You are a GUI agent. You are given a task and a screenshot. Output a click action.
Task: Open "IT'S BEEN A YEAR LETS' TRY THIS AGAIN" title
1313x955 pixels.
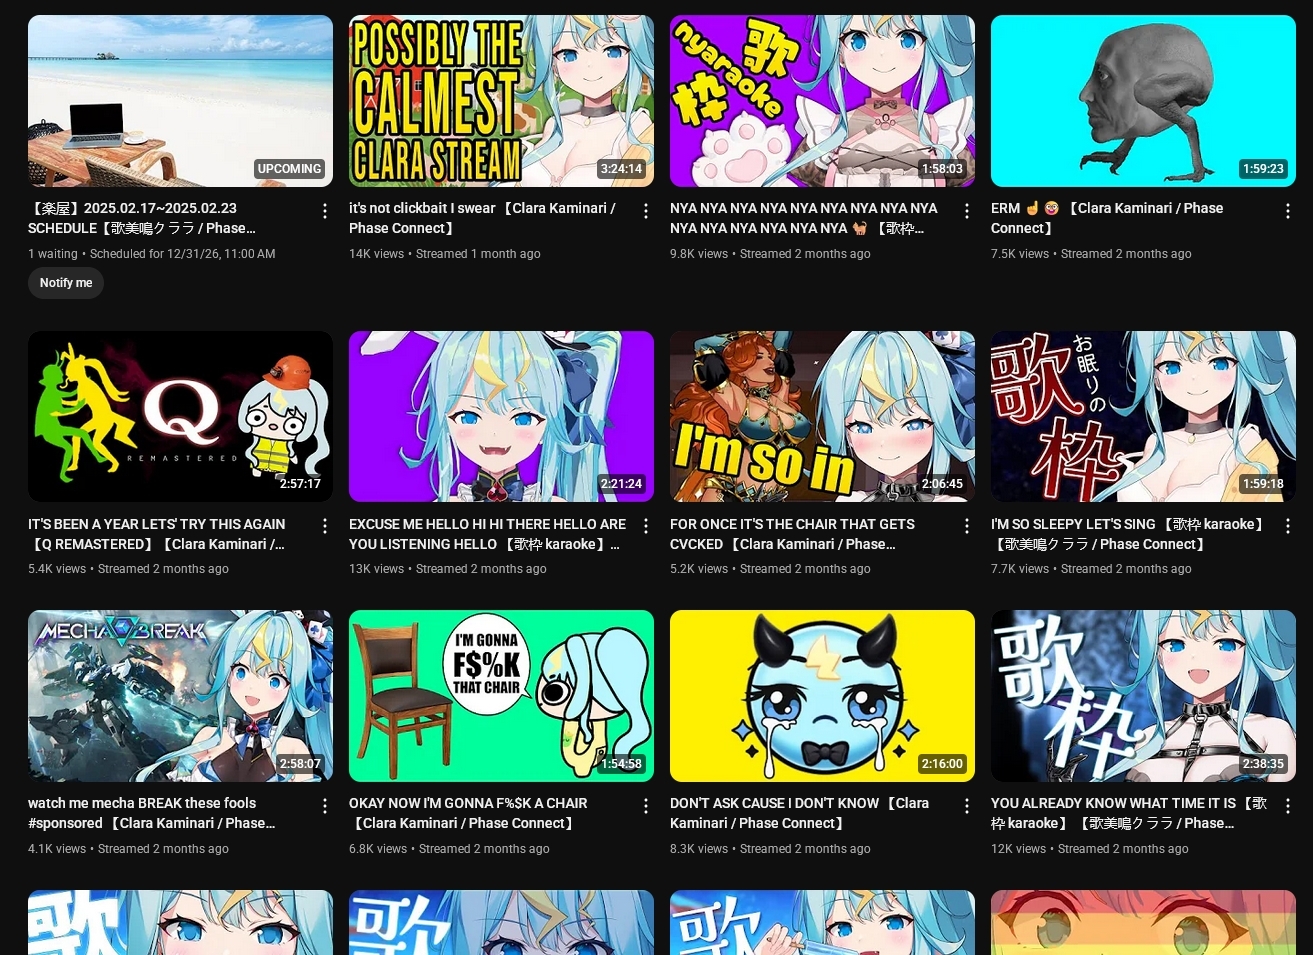(x=157, y=534)
